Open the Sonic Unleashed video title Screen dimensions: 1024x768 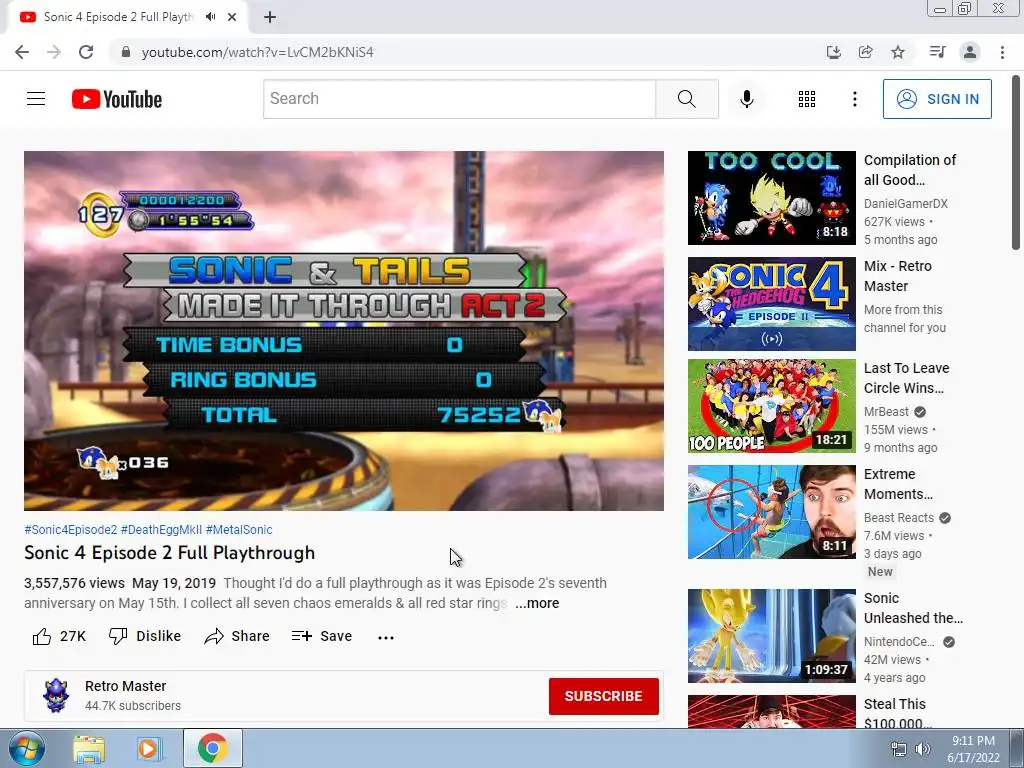point(913,608)
